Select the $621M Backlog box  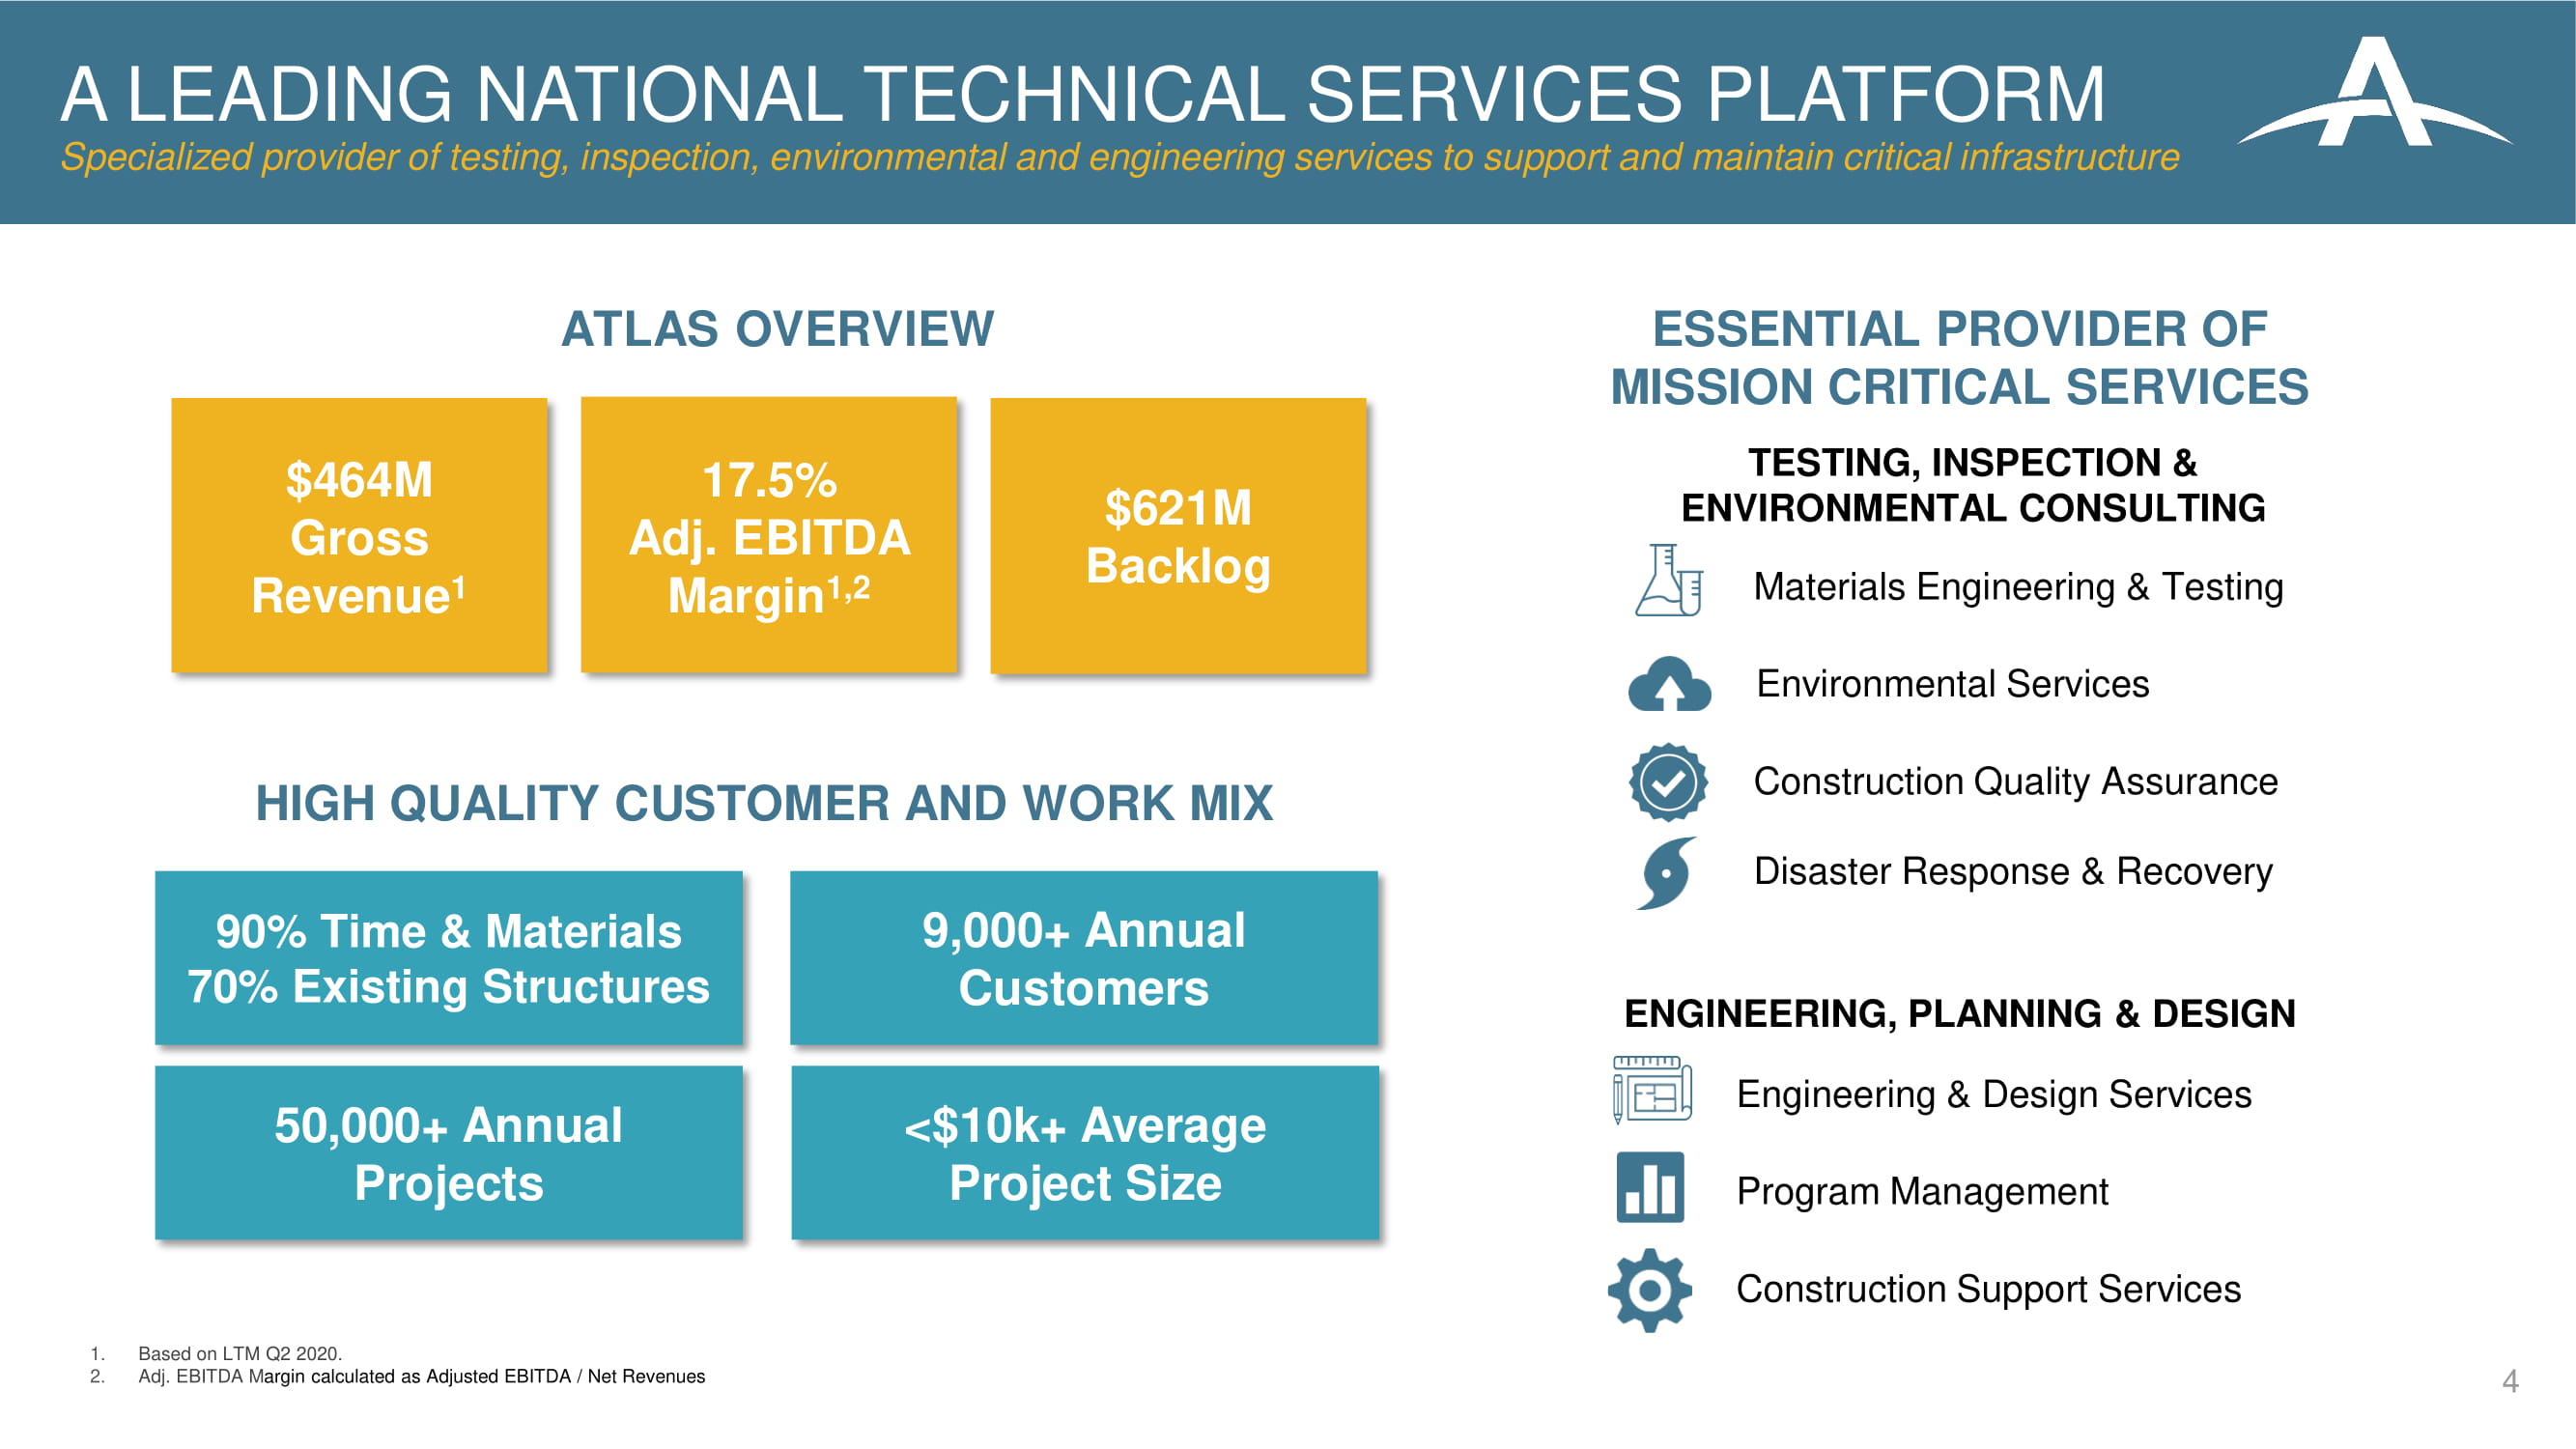coord(1178,536)
